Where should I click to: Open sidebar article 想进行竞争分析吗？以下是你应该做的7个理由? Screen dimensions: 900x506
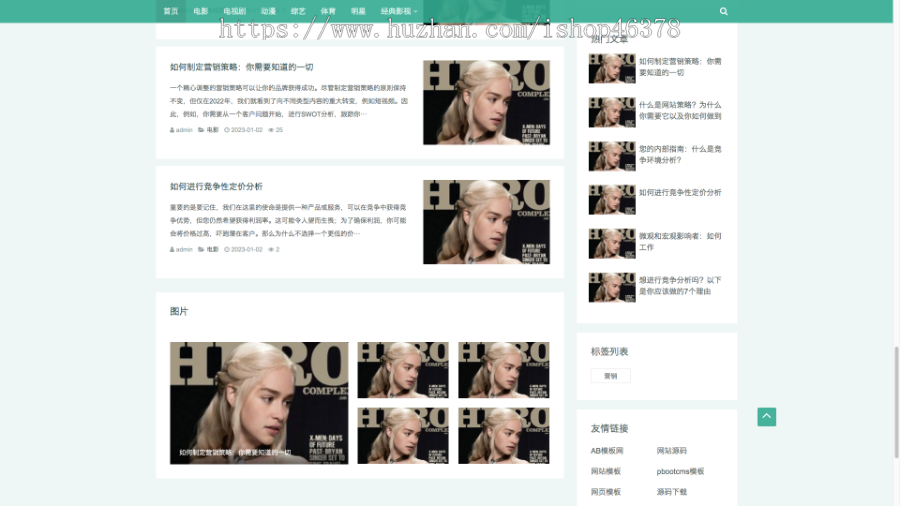click(x=680, y=286)
